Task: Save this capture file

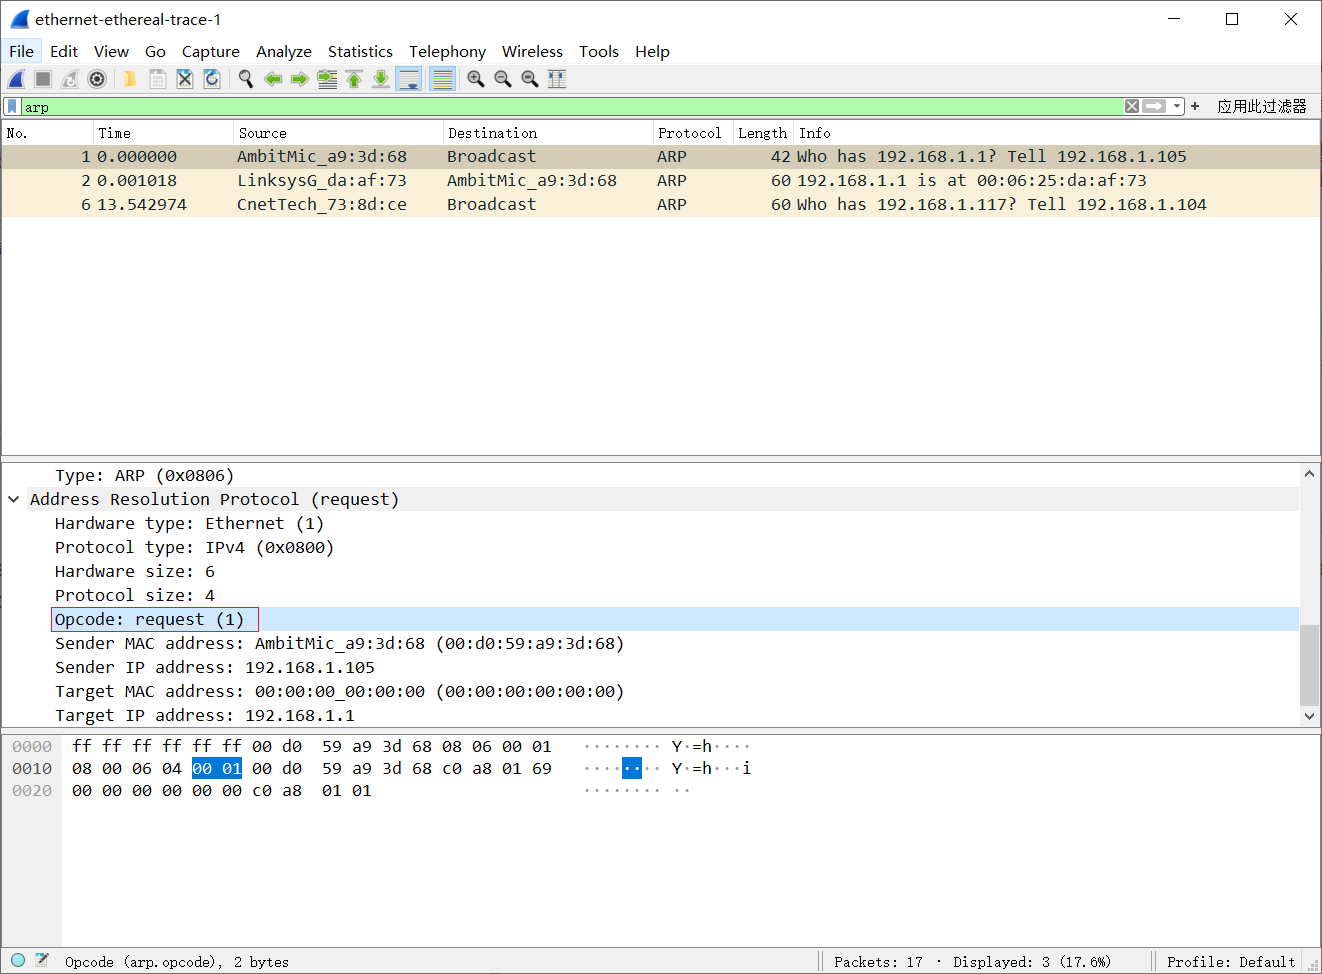Action: [x=157, y=79]
